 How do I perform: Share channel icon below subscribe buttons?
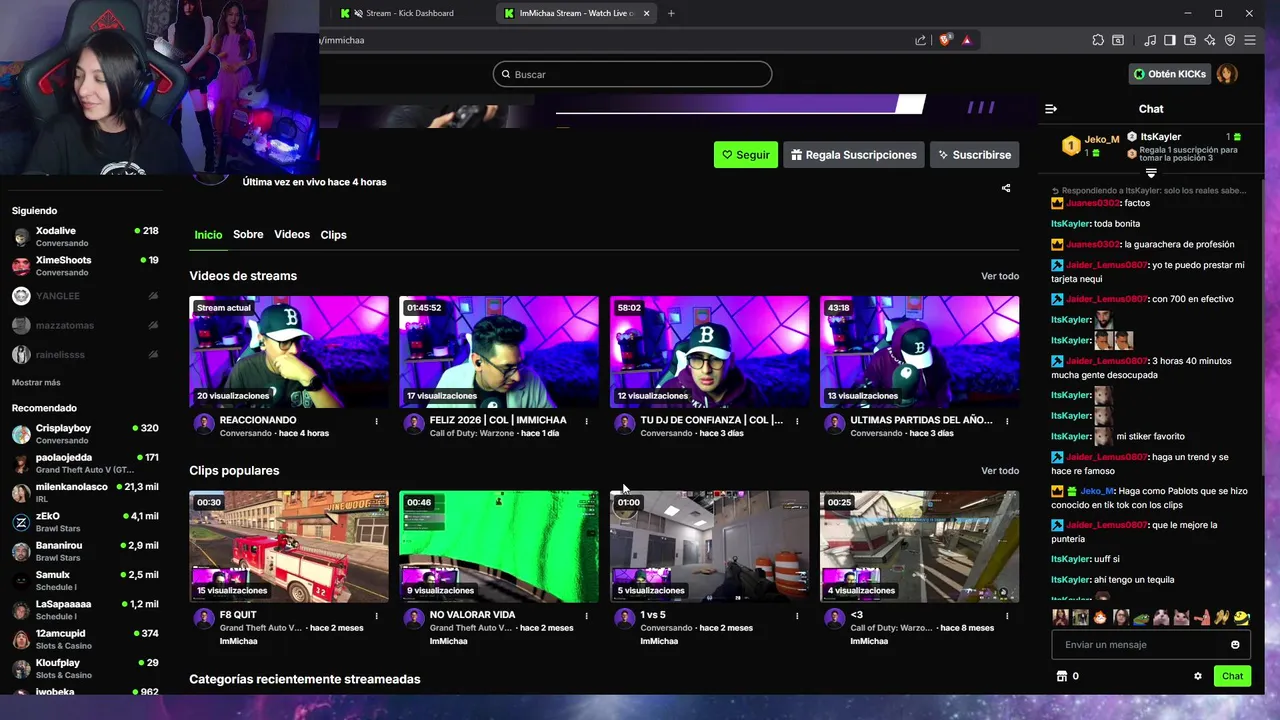[1006, 188]
